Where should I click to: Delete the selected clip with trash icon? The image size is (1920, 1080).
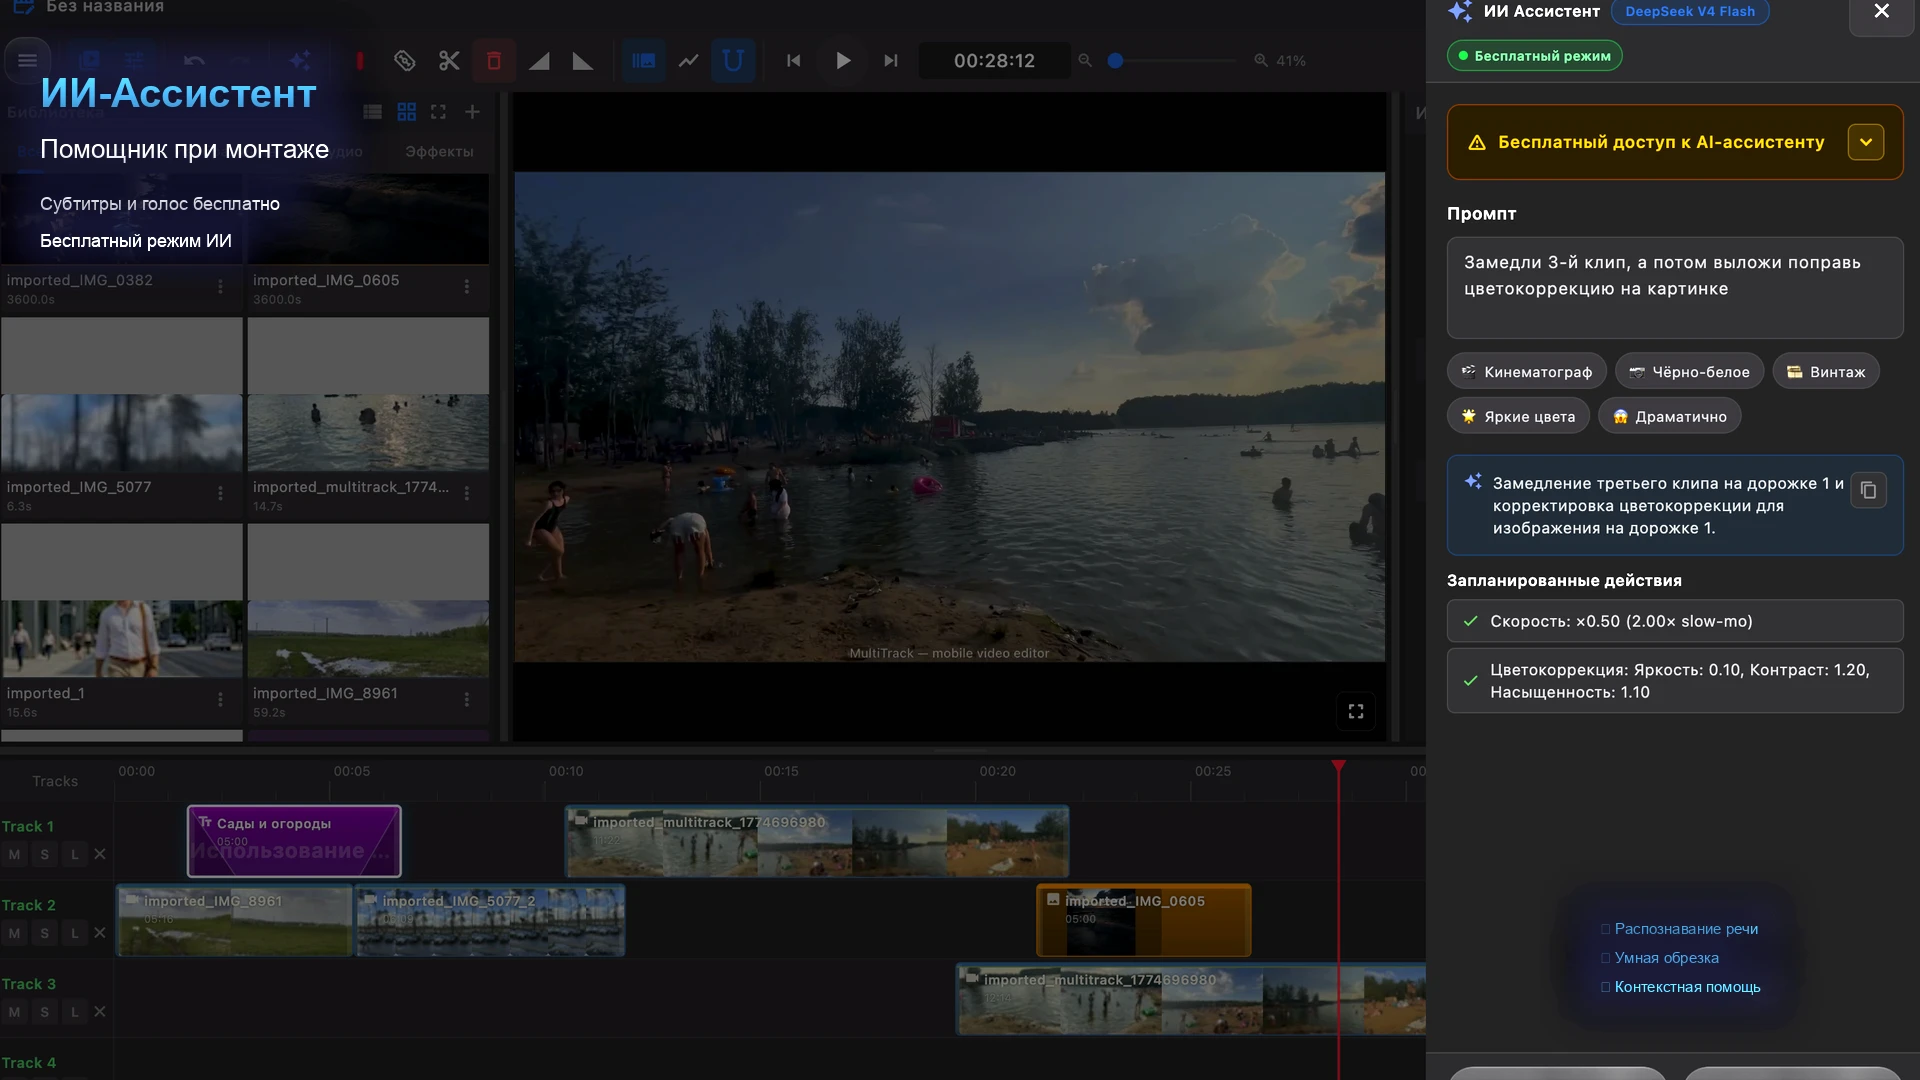494,61
